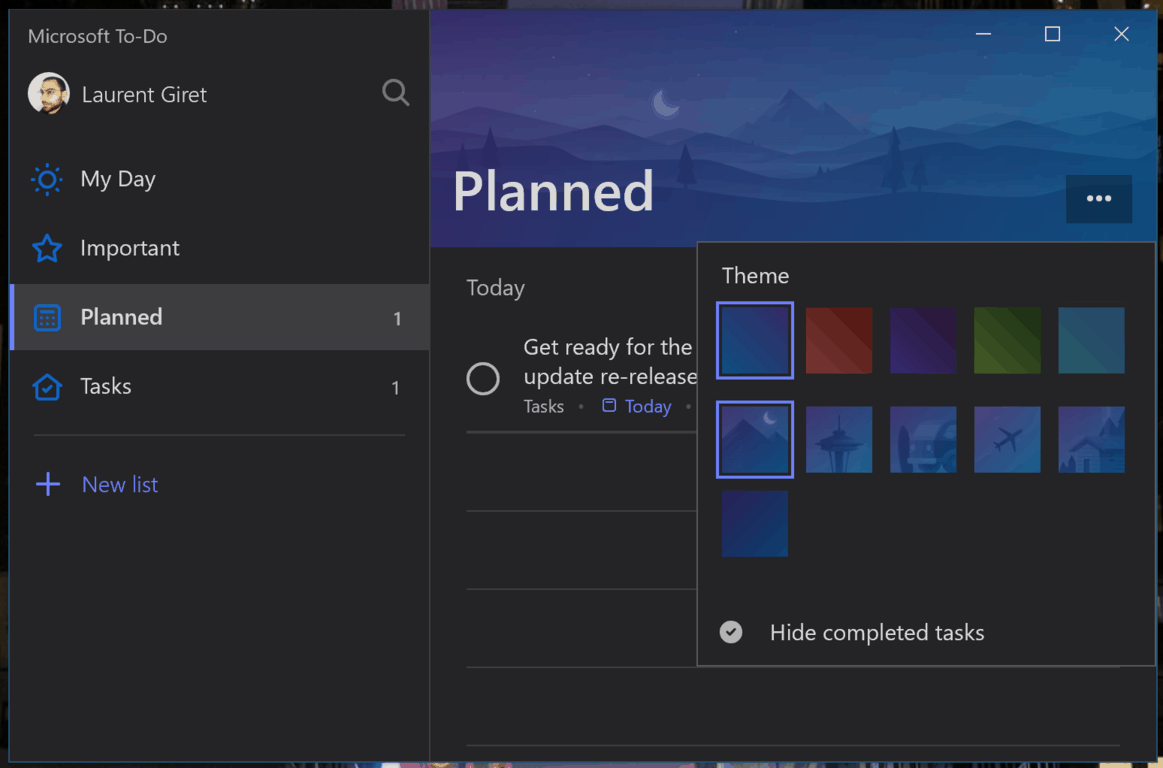Screen dimensions: 1163x768
Task: Click the Hide completed tasks label
Action: click(x=877, y=632)
